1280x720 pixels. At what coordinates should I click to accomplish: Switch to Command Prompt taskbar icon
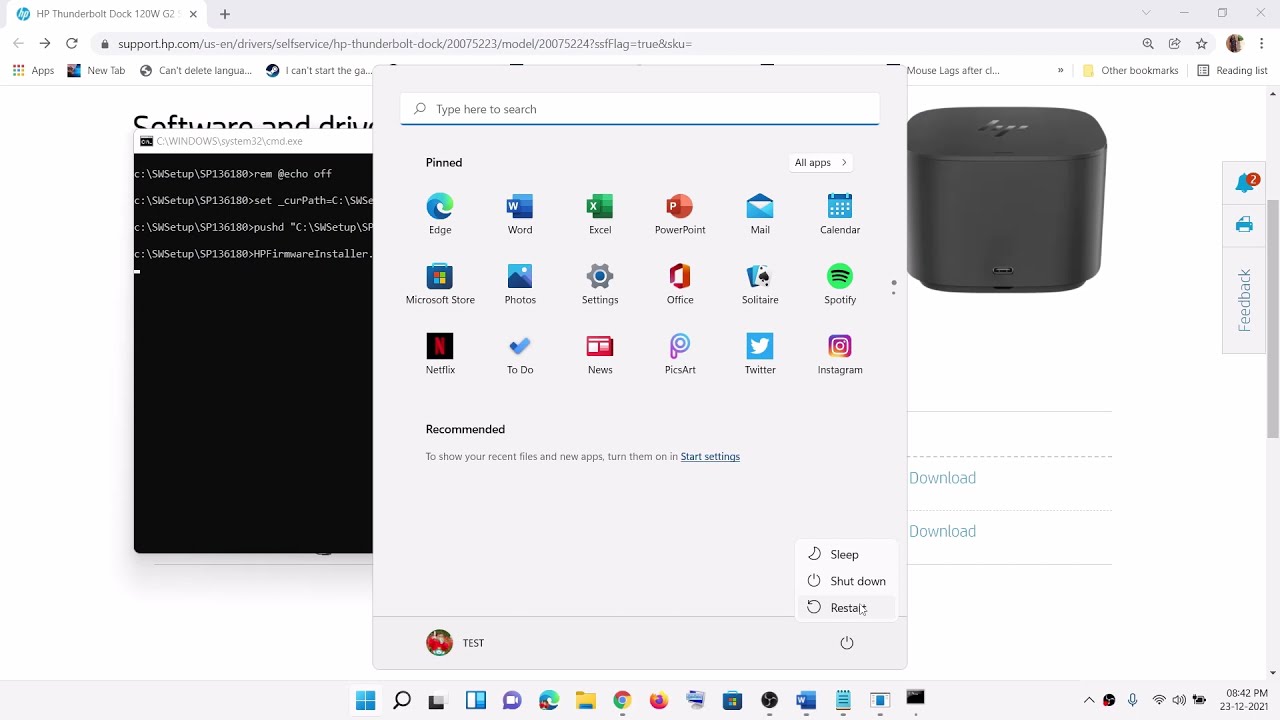tap(915, 699)
